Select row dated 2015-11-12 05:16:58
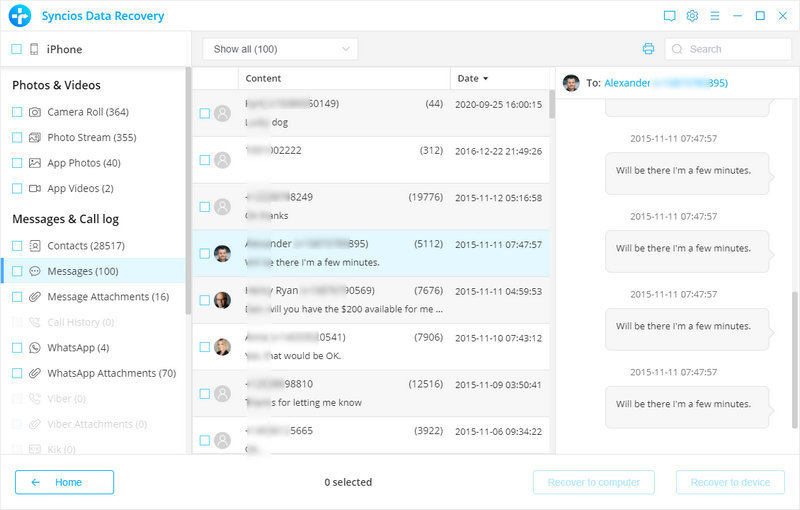Image resolution: width=800 pixels, height=510 pixels. point(371,207)
